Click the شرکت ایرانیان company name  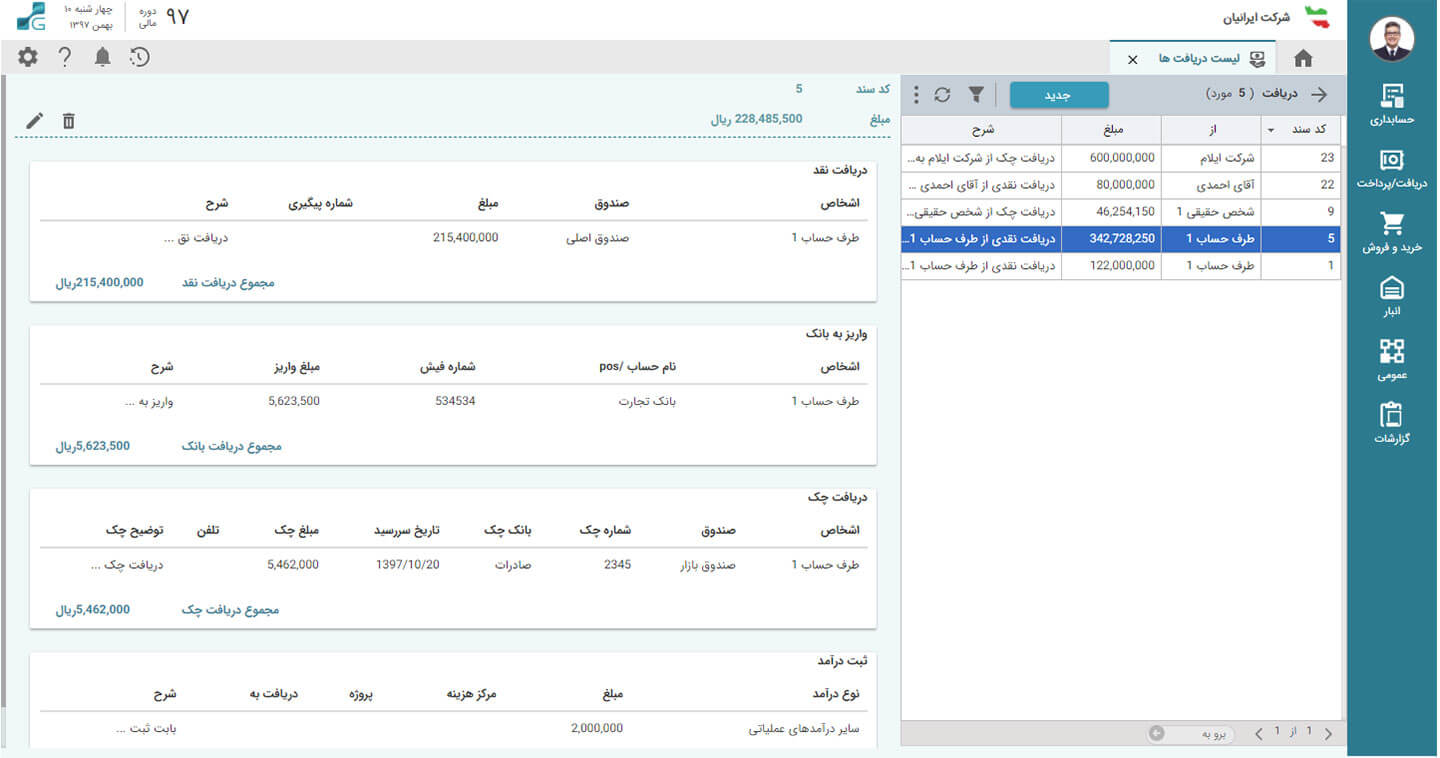1256,18
